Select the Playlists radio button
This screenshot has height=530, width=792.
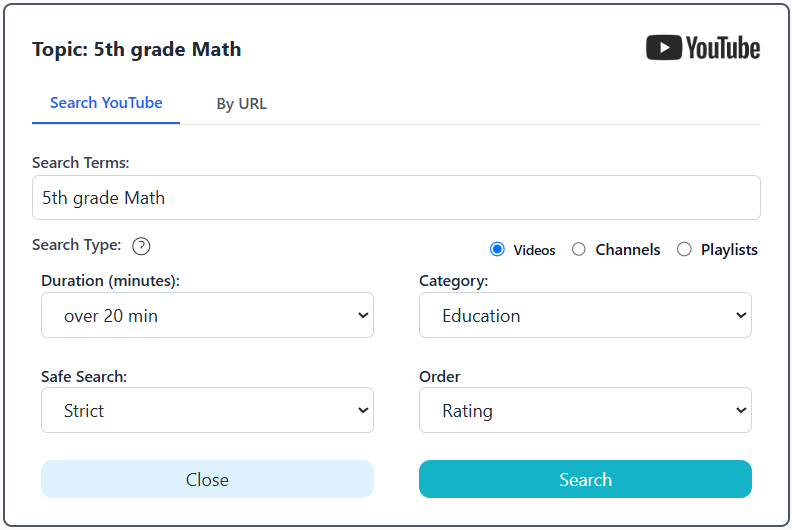[x=684, y=249]
